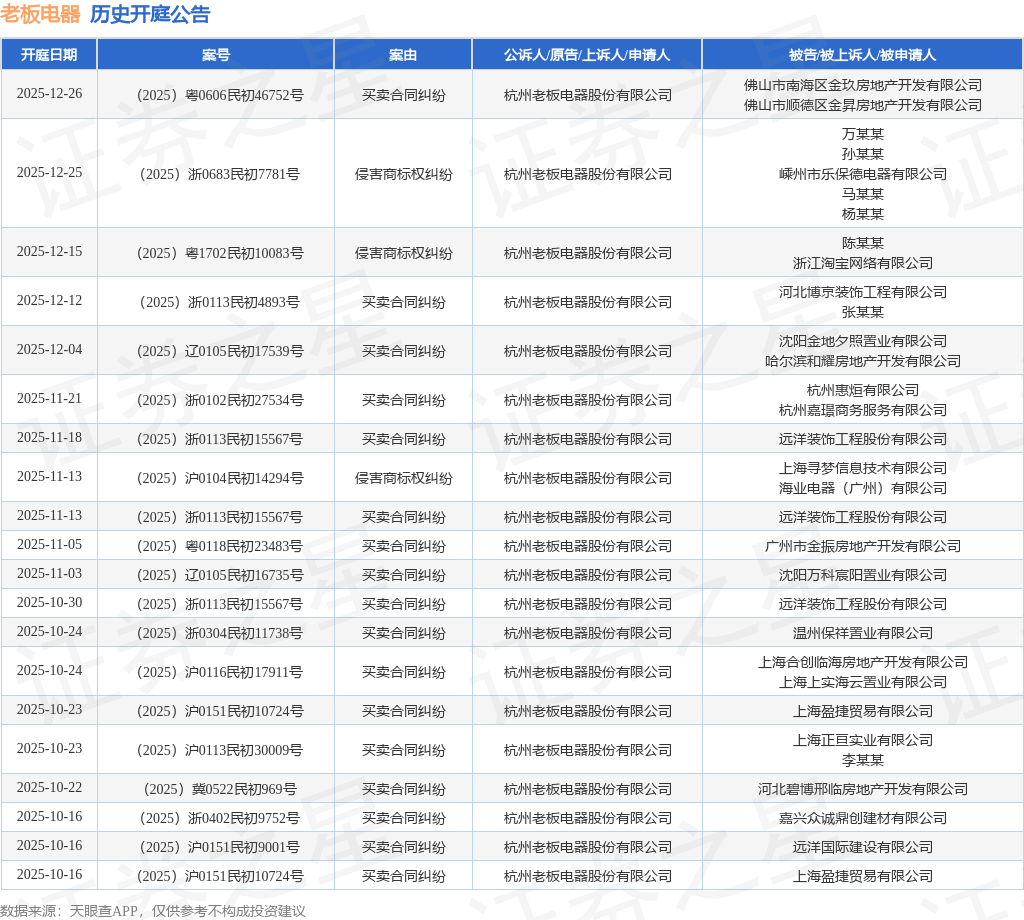
Task: Click case number 浙0113民初4893号
Action: (x=220, y=302)
